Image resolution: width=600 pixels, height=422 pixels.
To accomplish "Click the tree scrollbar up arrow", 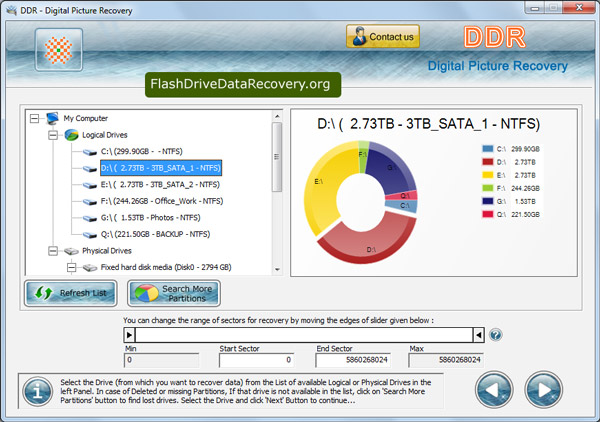I will 277,116.
